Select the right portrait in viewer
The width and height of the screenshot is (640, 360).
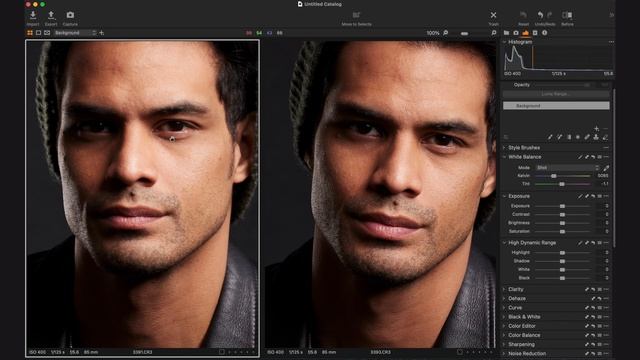[380, 194]
